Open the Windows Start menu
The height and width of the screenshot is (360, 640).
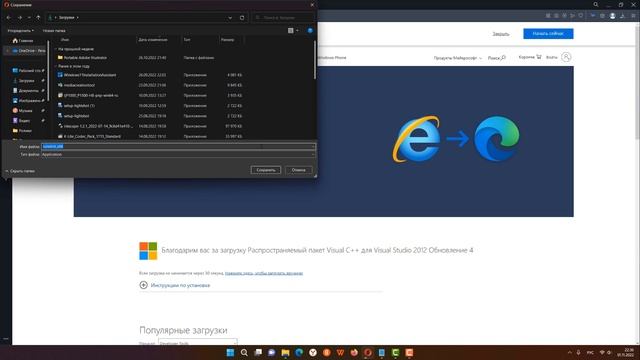click(x=230, y=353)
